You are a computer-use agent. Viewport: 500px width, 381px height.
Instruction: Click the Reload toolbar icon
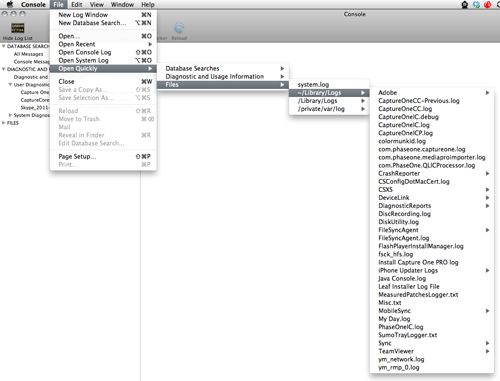tap(179, 28)
